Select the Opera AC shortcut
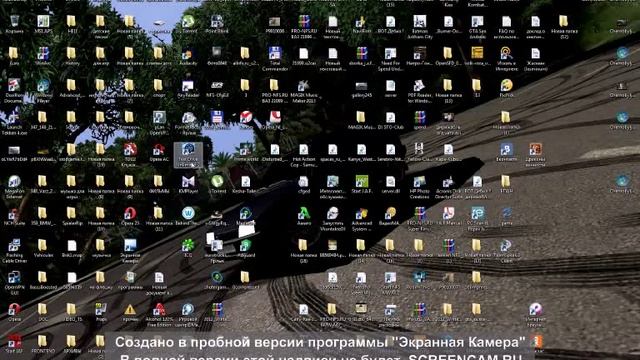640x360 pixels. pyautogui.click(x=159, y=152)
